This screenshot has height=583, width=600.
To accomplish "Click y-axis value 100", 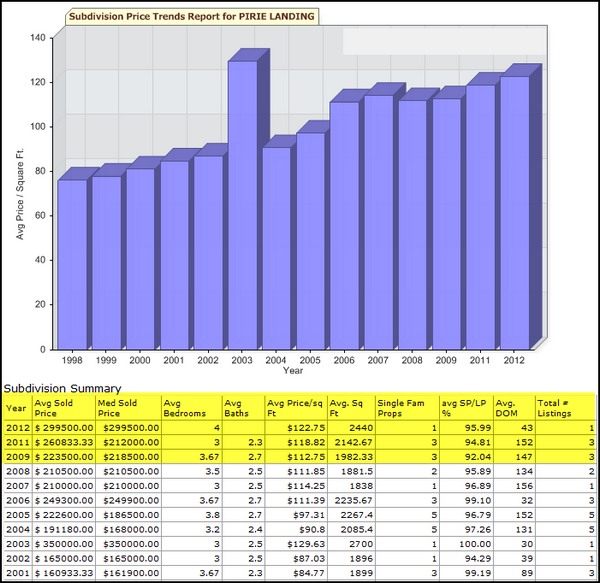I will (38, 126).
